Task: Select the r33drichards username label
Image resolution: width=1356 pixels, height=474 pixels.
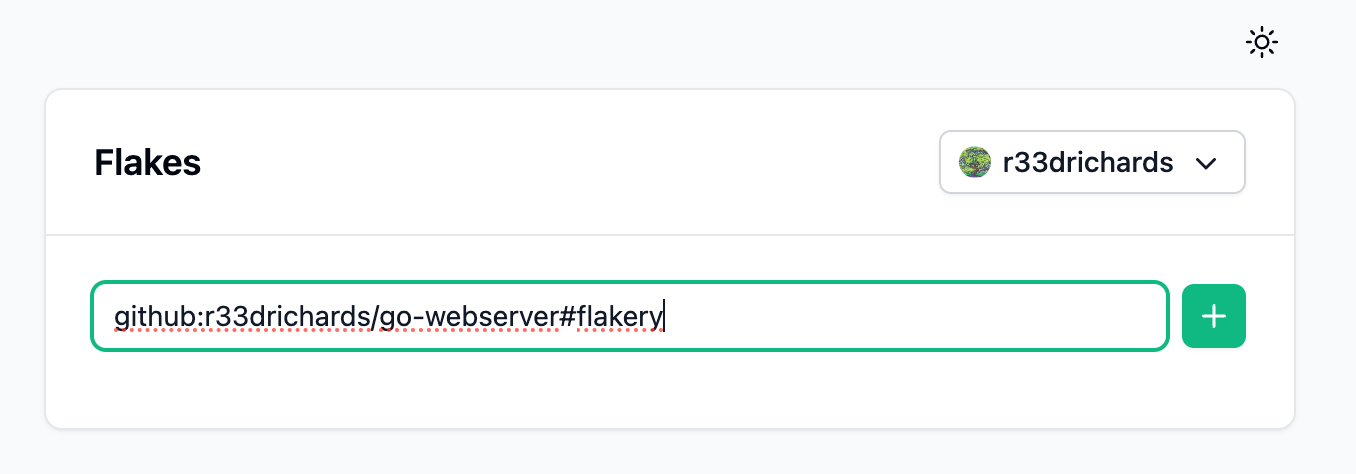Action: click(1087, 162)
